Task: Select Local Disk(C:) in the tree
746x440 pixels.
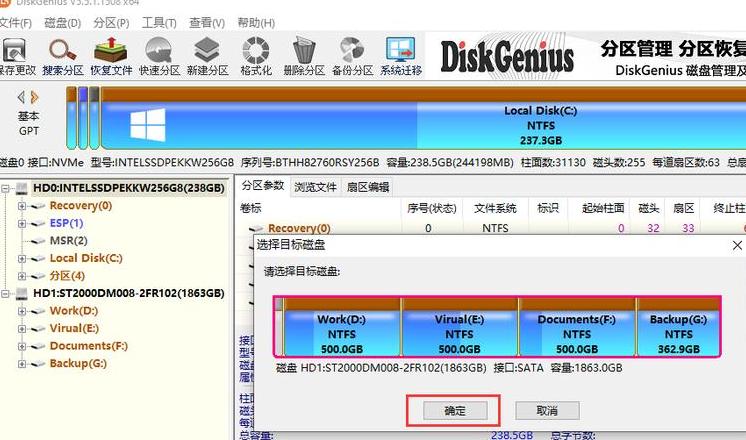Action: click(86, 258)
